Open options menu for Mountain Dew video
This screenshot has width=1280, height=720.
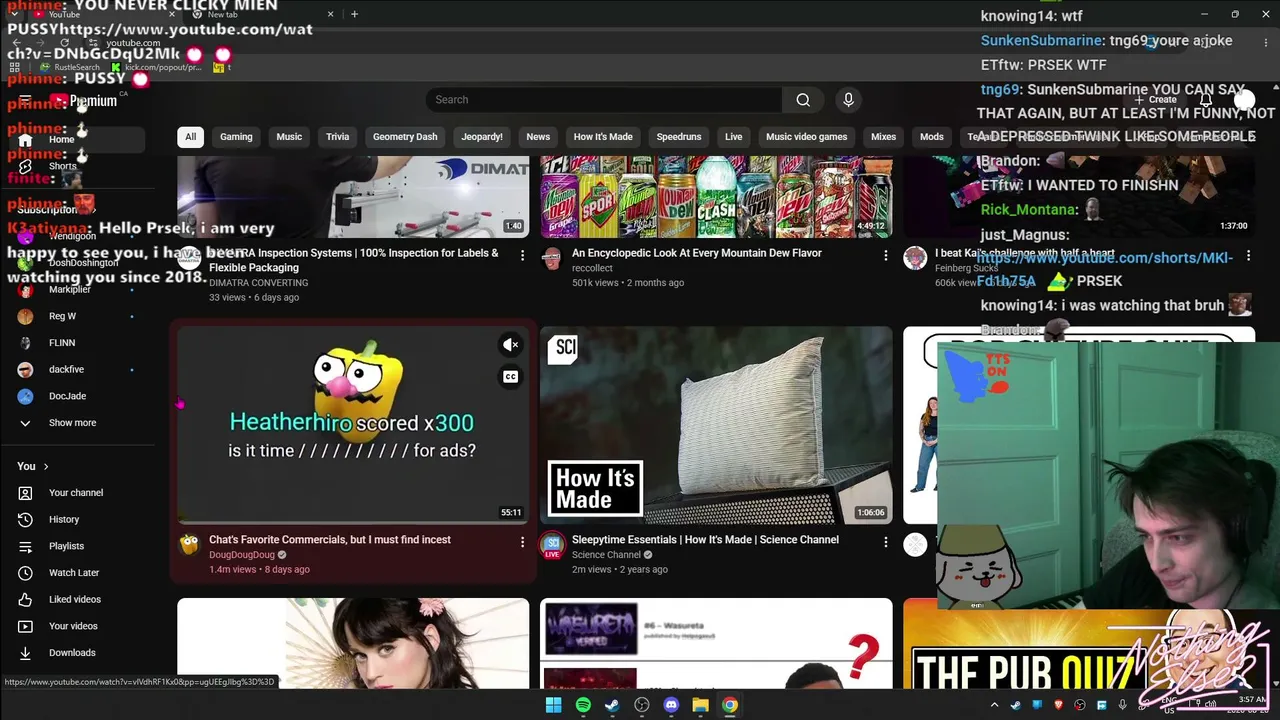pyautogui.click(x=885, y=256)
